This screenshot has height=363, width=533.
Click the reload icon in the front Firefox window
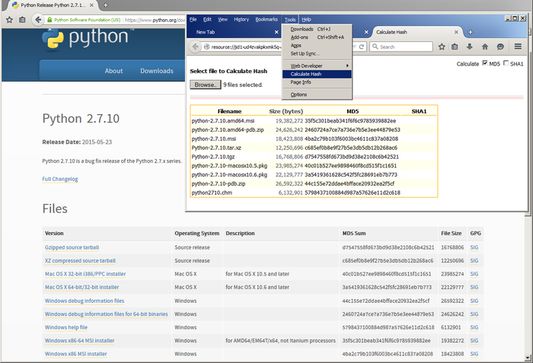pos(361,47)
